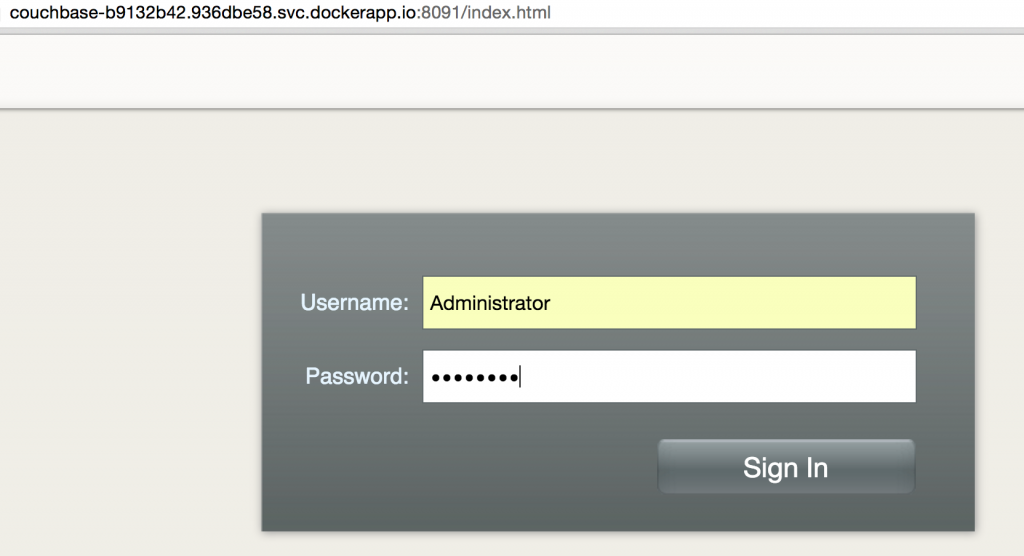
Task: Click the masked password dots
Action: click(475, 378)
